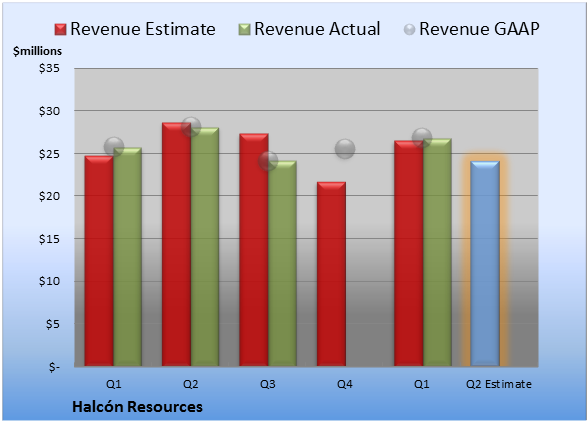
Task: Click the "Halcón Resources" chart title
Action: pos(137,407)
